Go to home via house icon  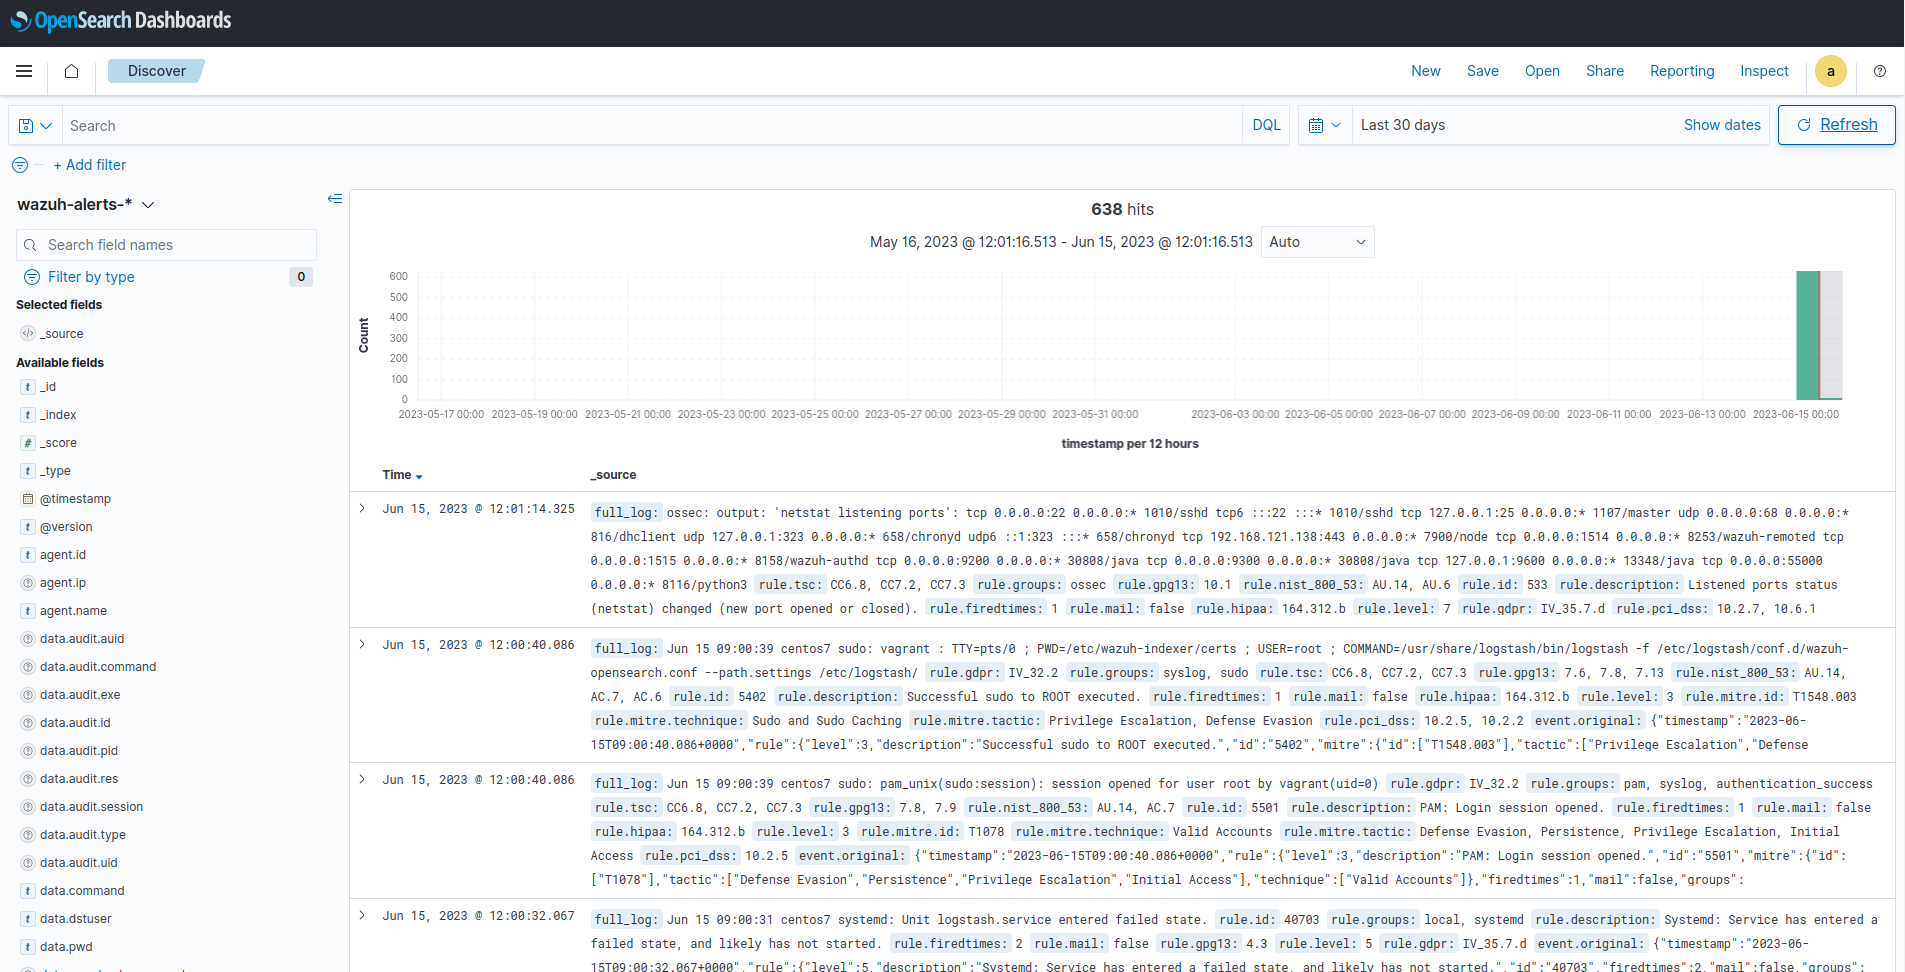tap(71, 71)
